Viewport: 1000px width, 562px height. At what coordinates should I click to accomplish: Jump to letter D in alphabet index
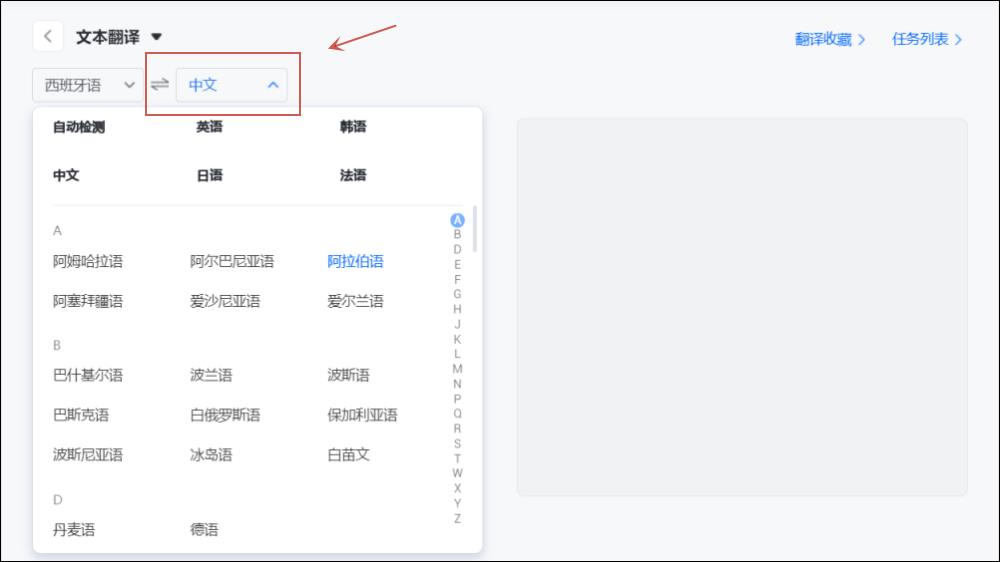(x=457, y=249)
